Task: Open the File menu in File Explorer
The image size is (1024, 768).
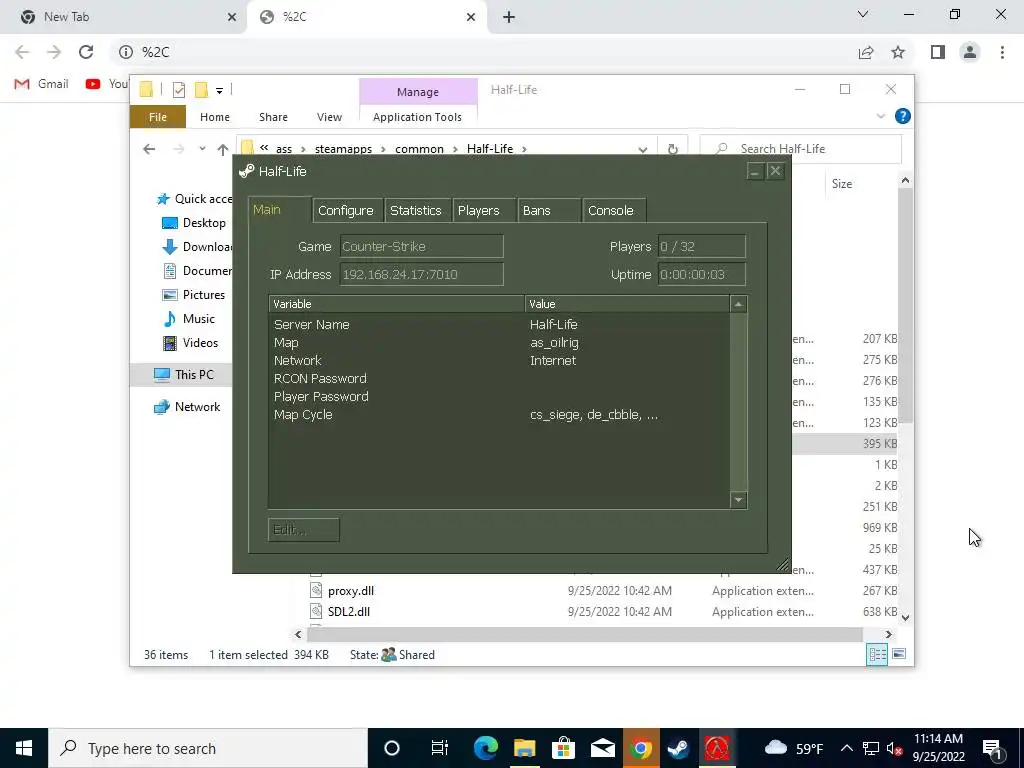Action: (x=158, y=117)
